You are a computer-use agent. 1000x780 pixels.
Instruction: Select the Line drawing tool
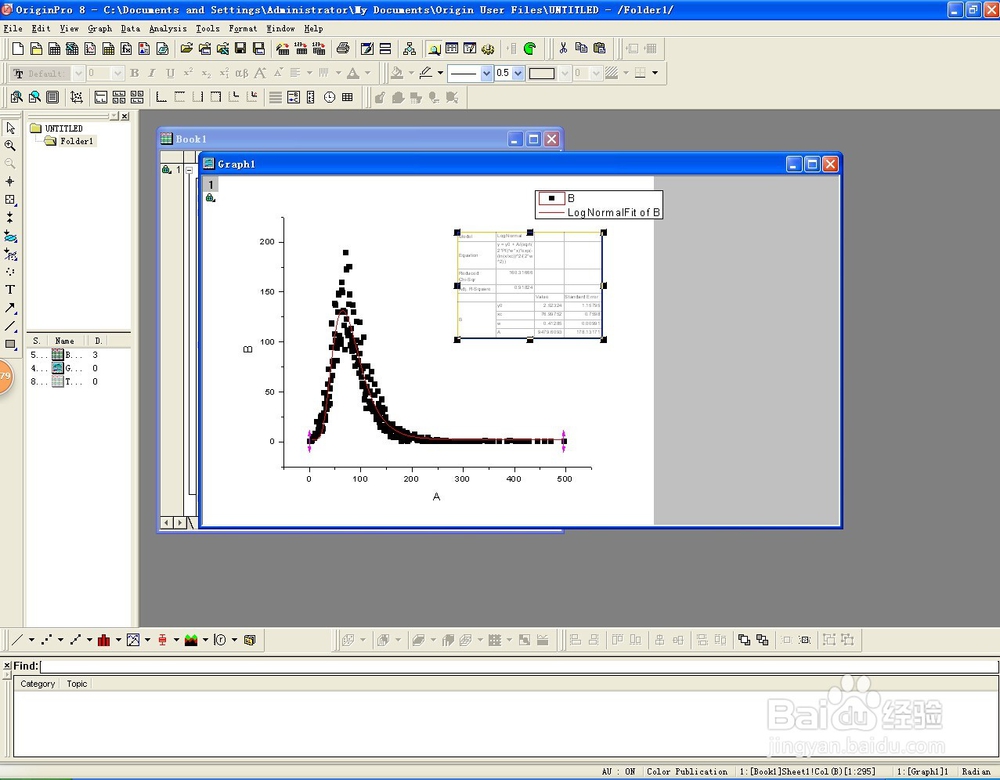[10, 327]
